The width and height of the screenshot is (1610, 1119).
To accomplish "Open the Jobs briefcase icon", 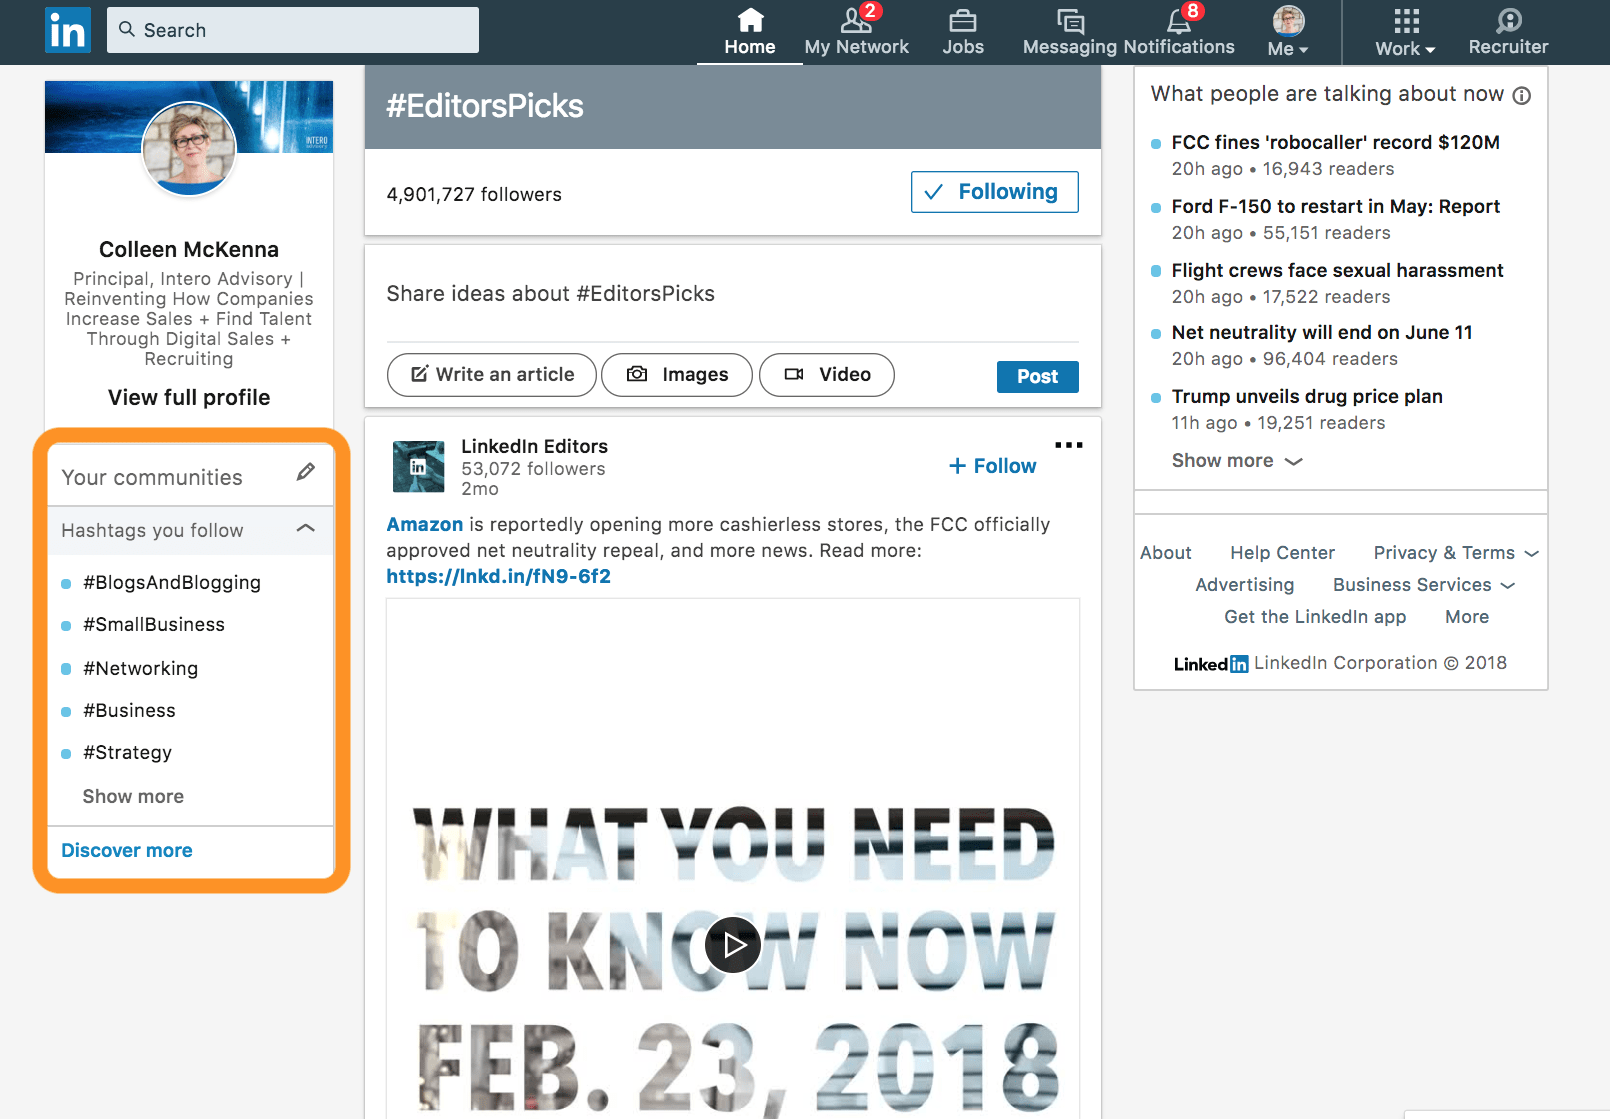I will (x=962, y=22).
